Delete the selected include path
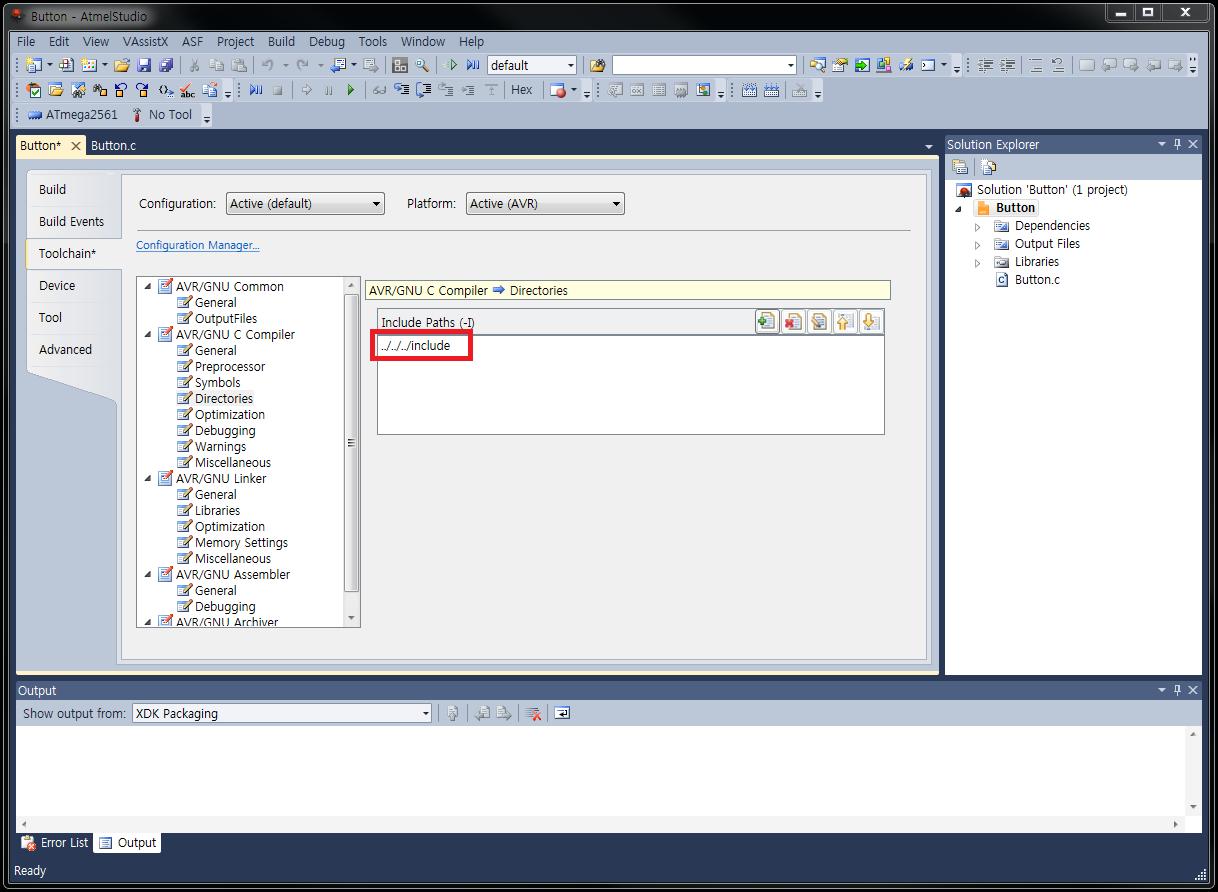The image size is (1218, 892). [x=793, y=321]
